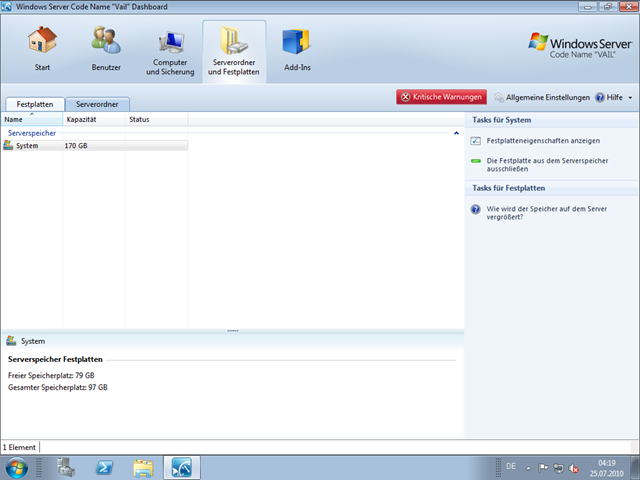
Task: Open Action Center flag icon
Action: (543, 468)
